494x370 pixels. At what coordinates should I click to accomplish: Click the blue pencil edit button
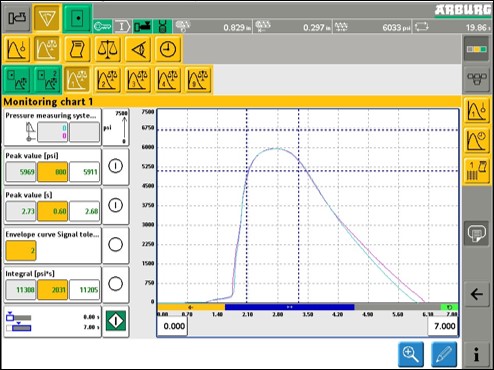pyautogui.click(x=444, y=354)
